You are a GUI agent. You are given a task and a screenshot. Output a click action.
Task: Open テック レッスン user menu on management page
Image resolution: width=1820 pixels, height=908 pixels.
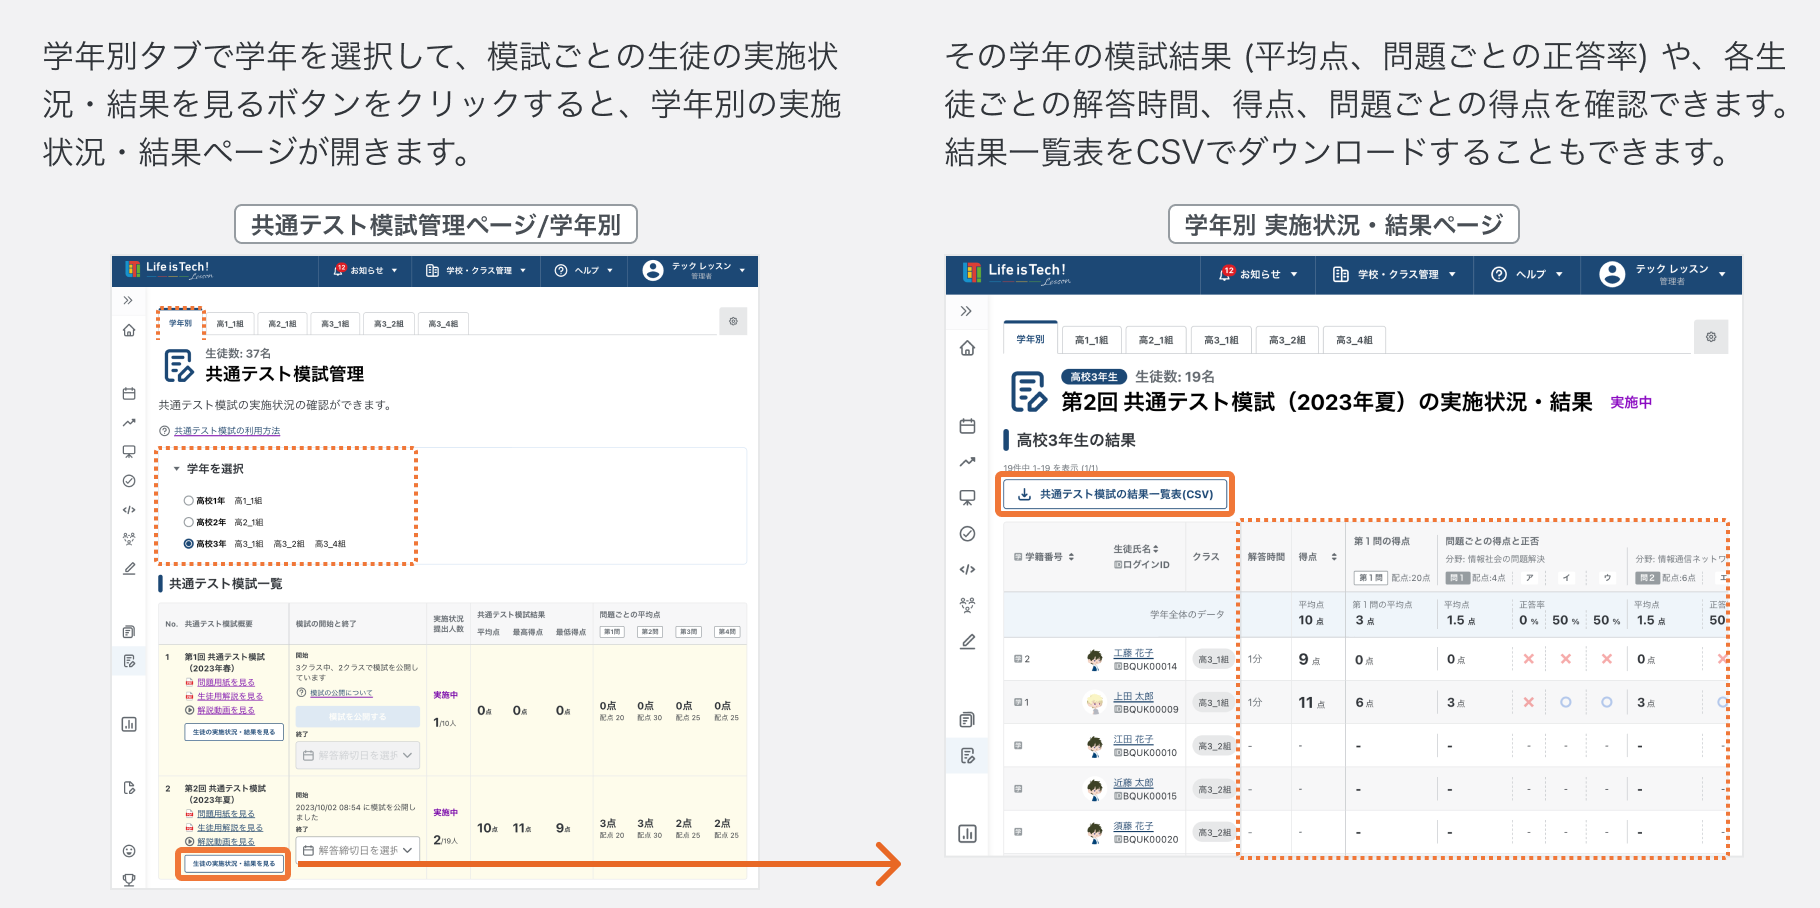694,270
